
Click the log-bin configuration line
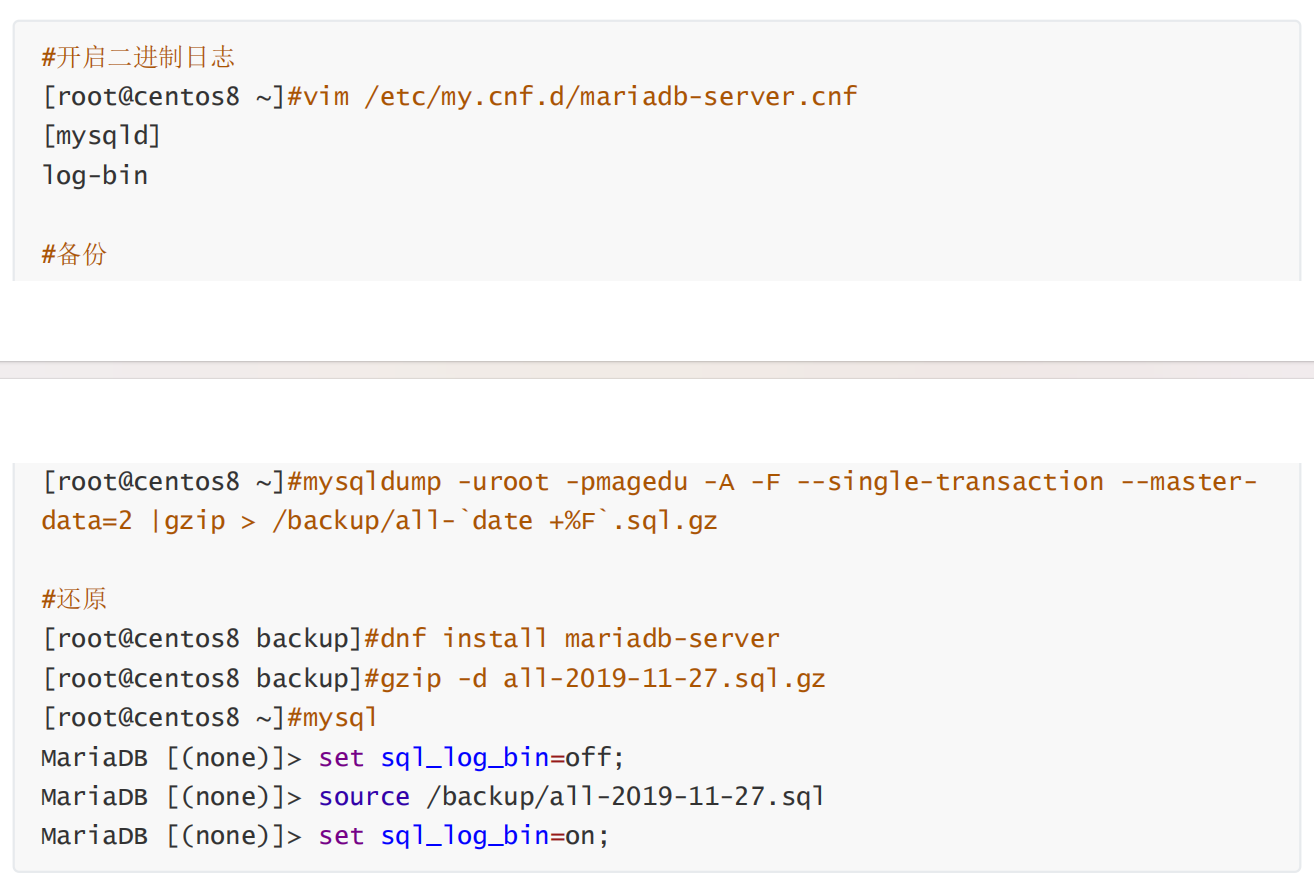click(x=95, y=175)
